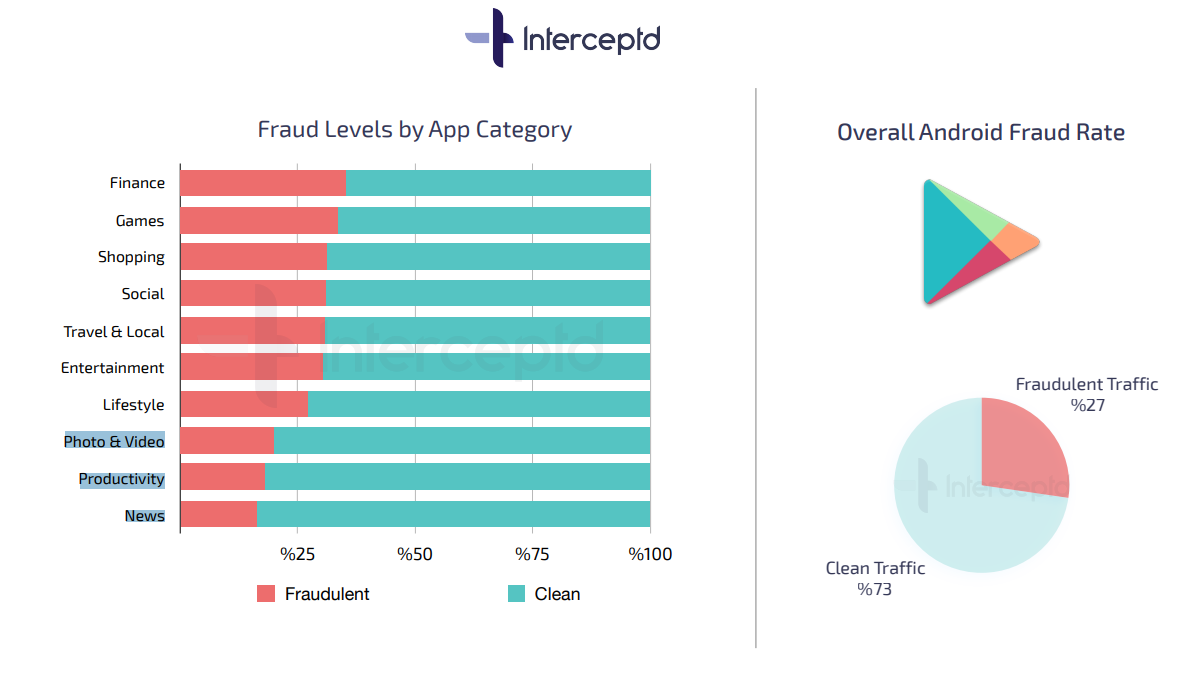
Task: Select the highlighted Photo & Video label
Action: (x=114, y=441)
